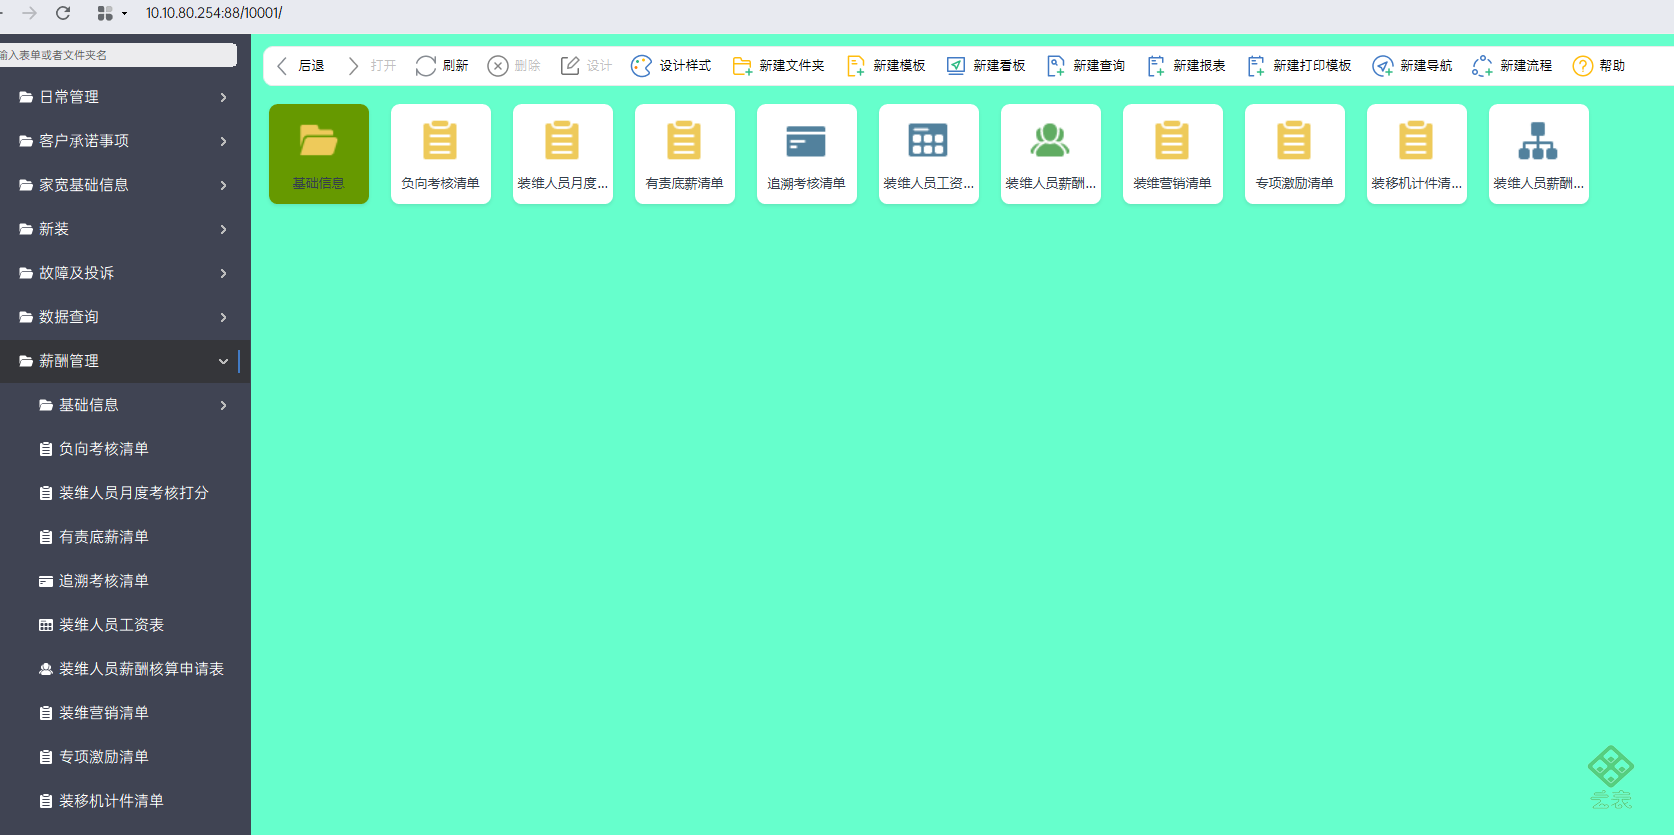Click 新建看板 dashboard icon

pos(956,66)
